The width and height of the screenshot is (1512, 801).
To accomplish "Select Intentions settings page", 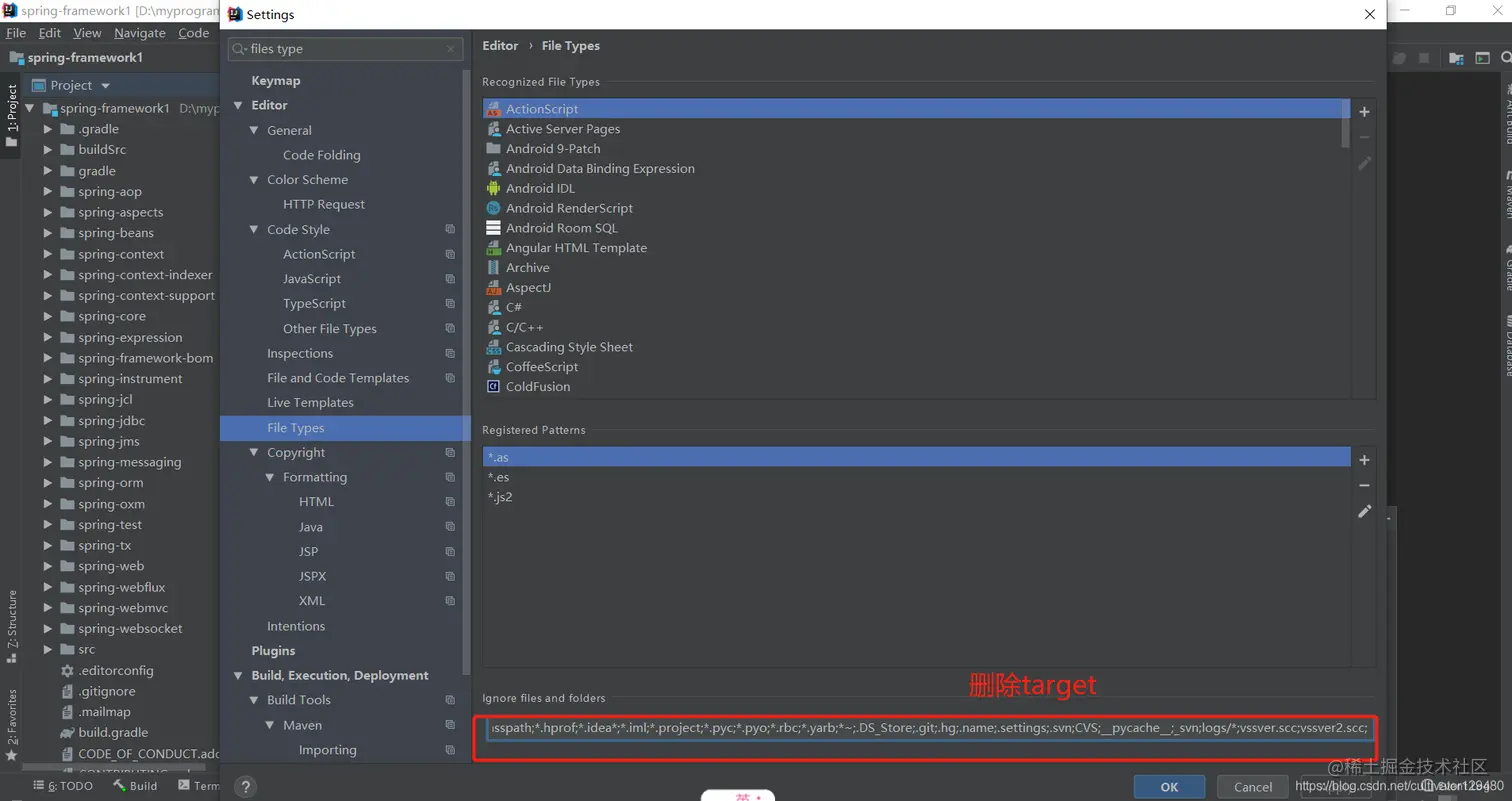I will point(296,626).
